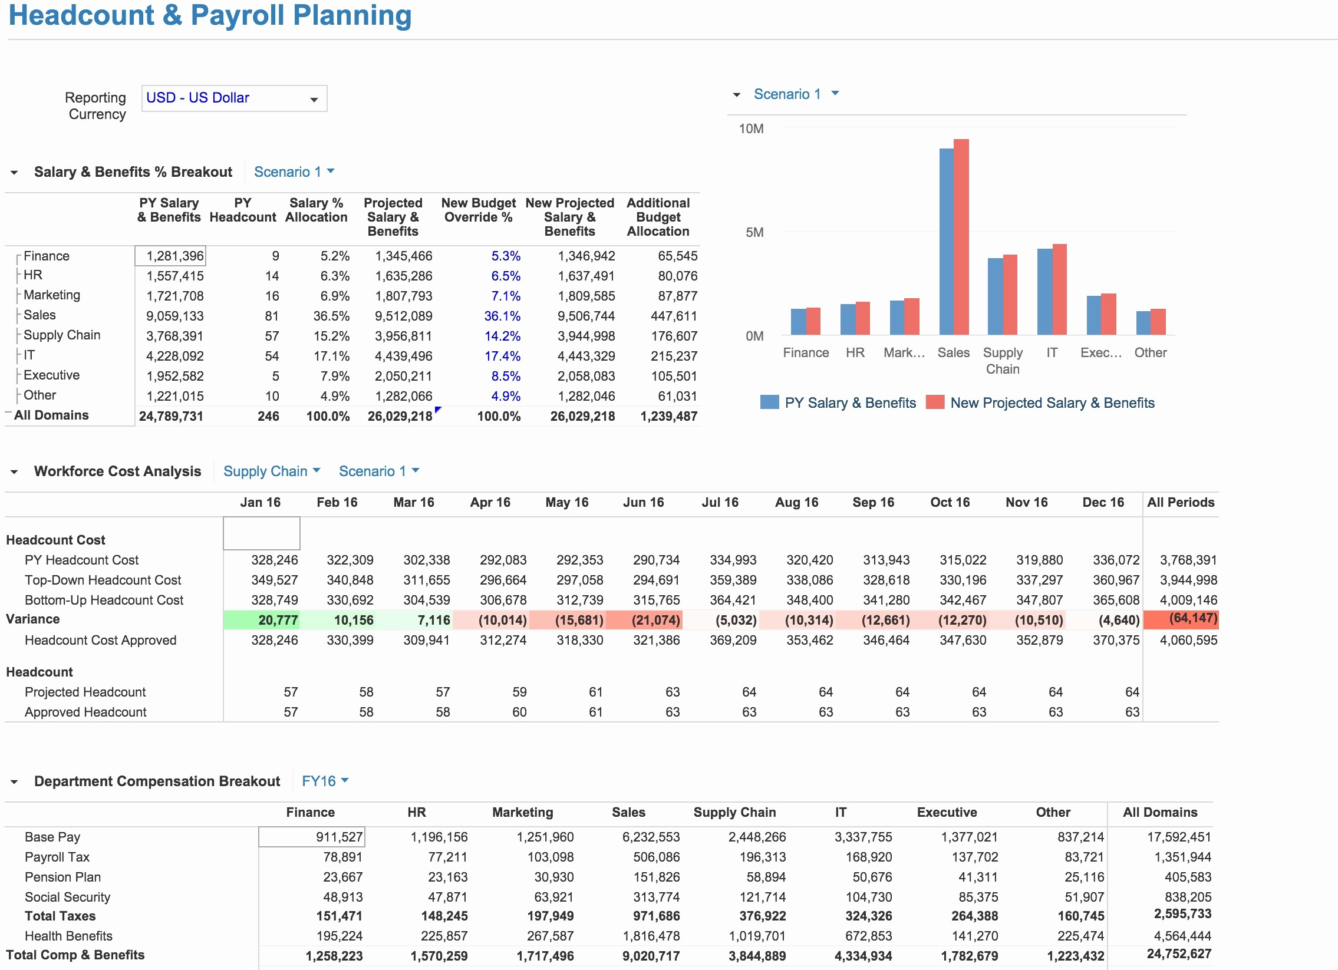
Task: Select the Finance row label in breakout grid
Action: [x=46, y=255]
